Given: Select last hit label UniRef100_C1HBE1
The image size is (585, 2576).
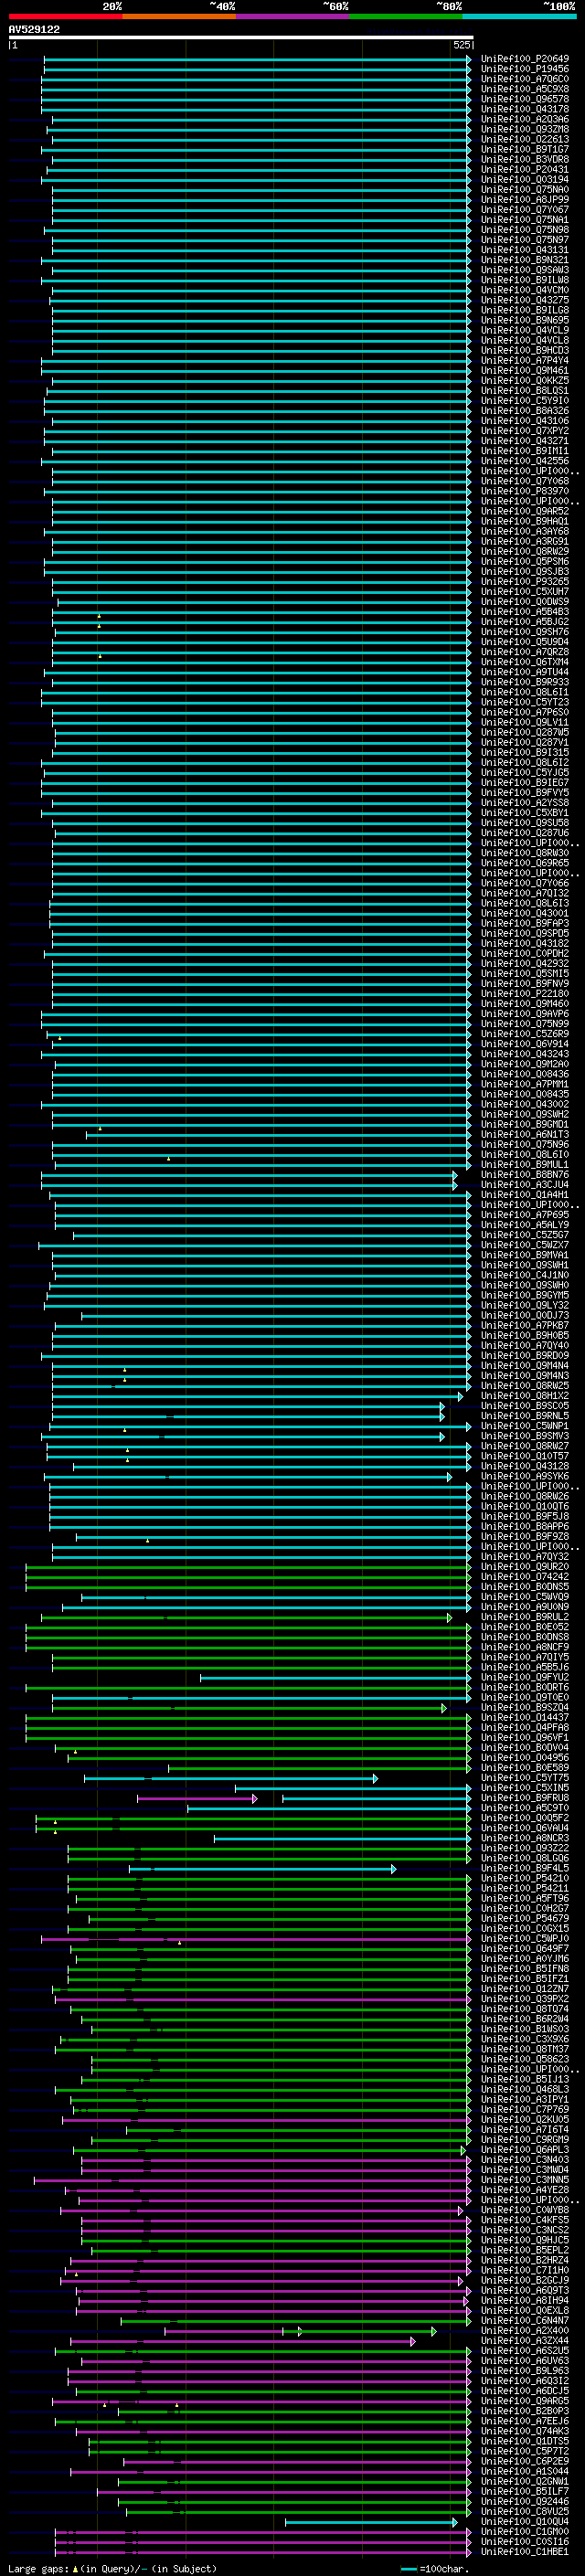Looking at the screenshot, I should click(x=525, y=2551).
